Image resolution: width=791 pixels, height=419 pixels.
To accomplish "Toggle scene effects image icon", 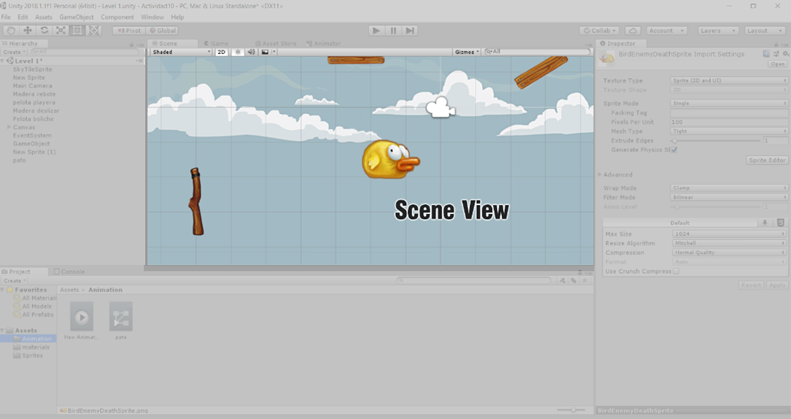I will pyautogui.click(x=264, y=52).
